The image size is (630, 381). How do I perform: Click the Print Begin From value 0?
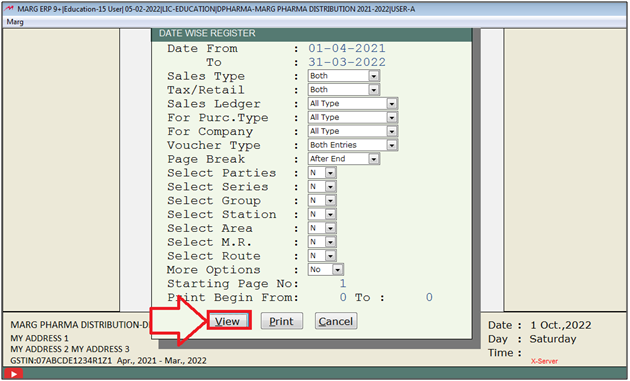pos(343,297)
